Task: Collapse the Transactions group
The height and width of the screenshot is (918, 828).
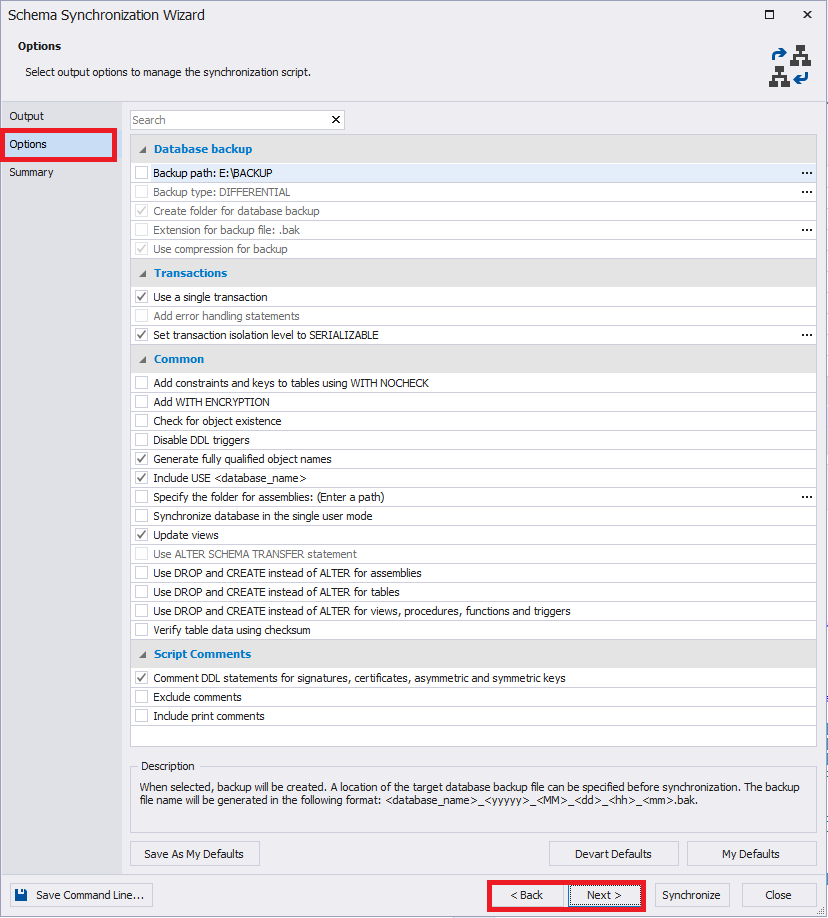Action: [143, 273]
